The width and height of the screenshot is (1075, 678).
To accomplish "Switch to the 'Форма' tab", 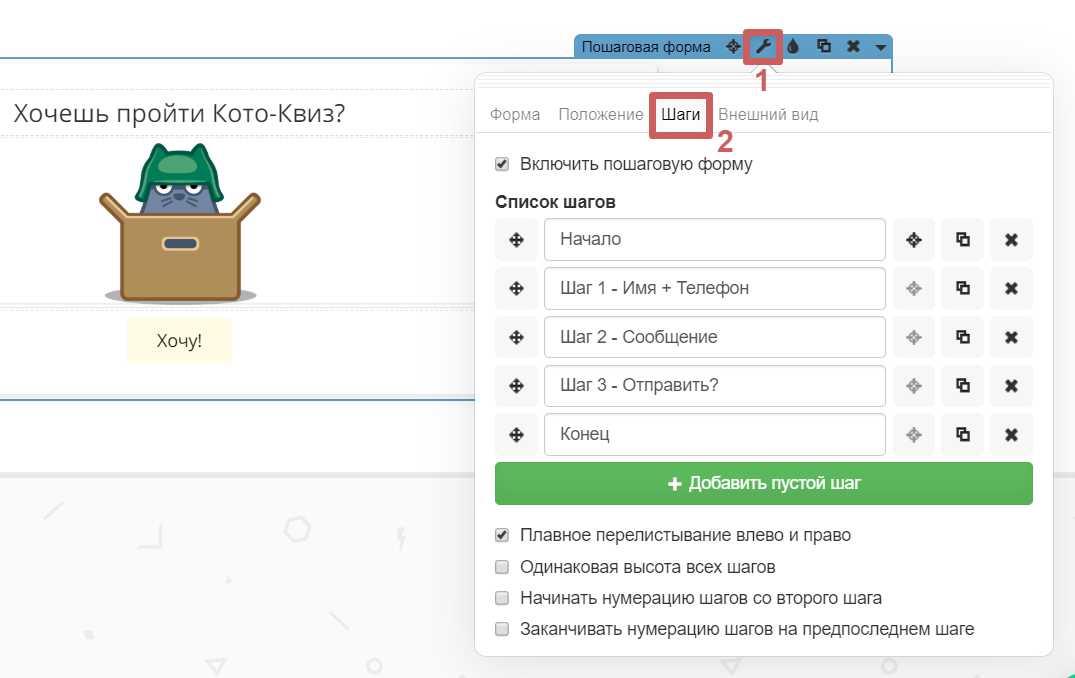I will click(515, 114).
